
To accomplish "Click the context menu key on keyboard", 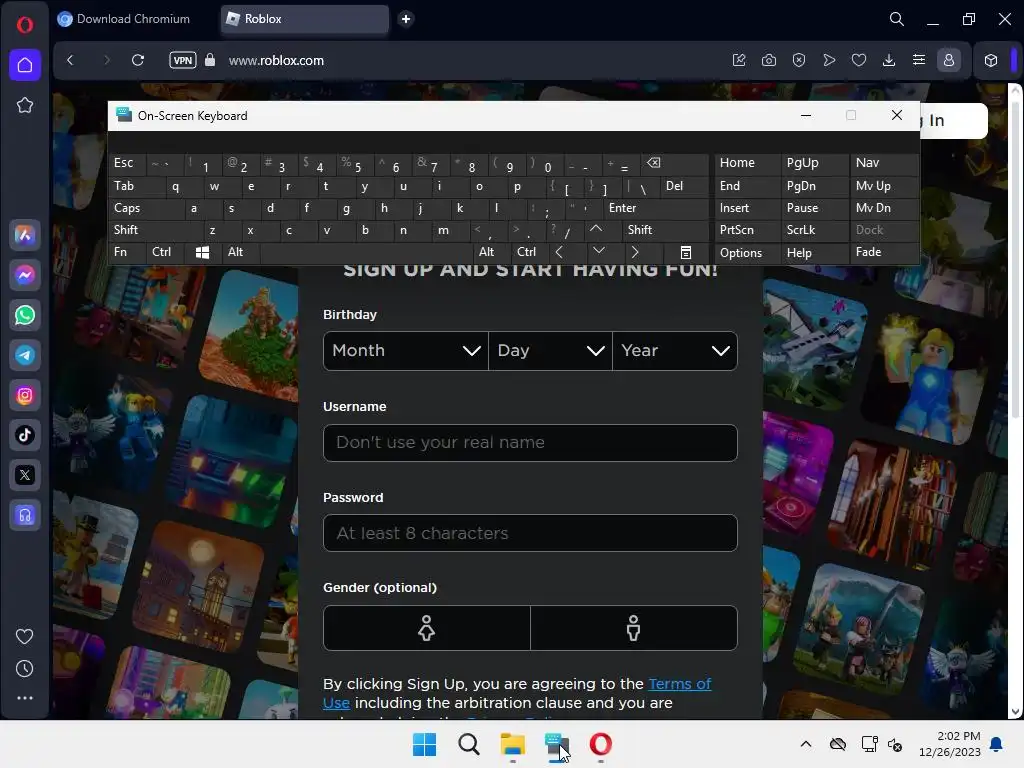I will (x=686, y=253).
